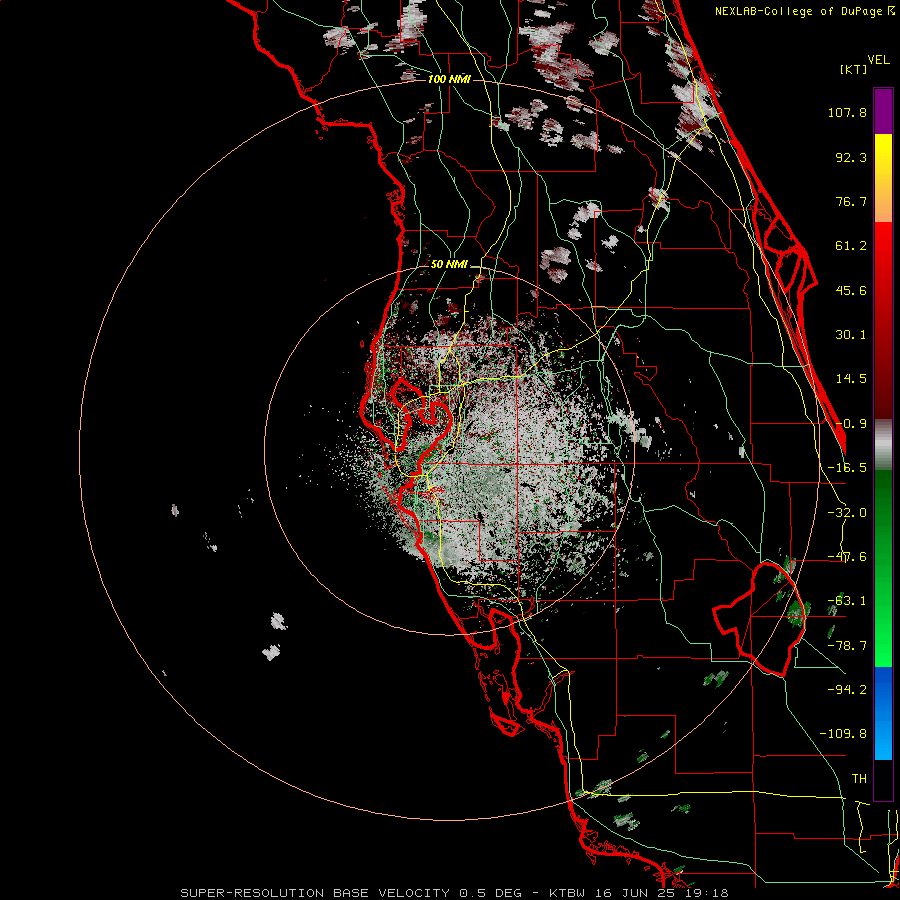Click the Super-Resolution Base Velocity caption
This screenshot has width=900, height=900.
click(x=454, y=893)
